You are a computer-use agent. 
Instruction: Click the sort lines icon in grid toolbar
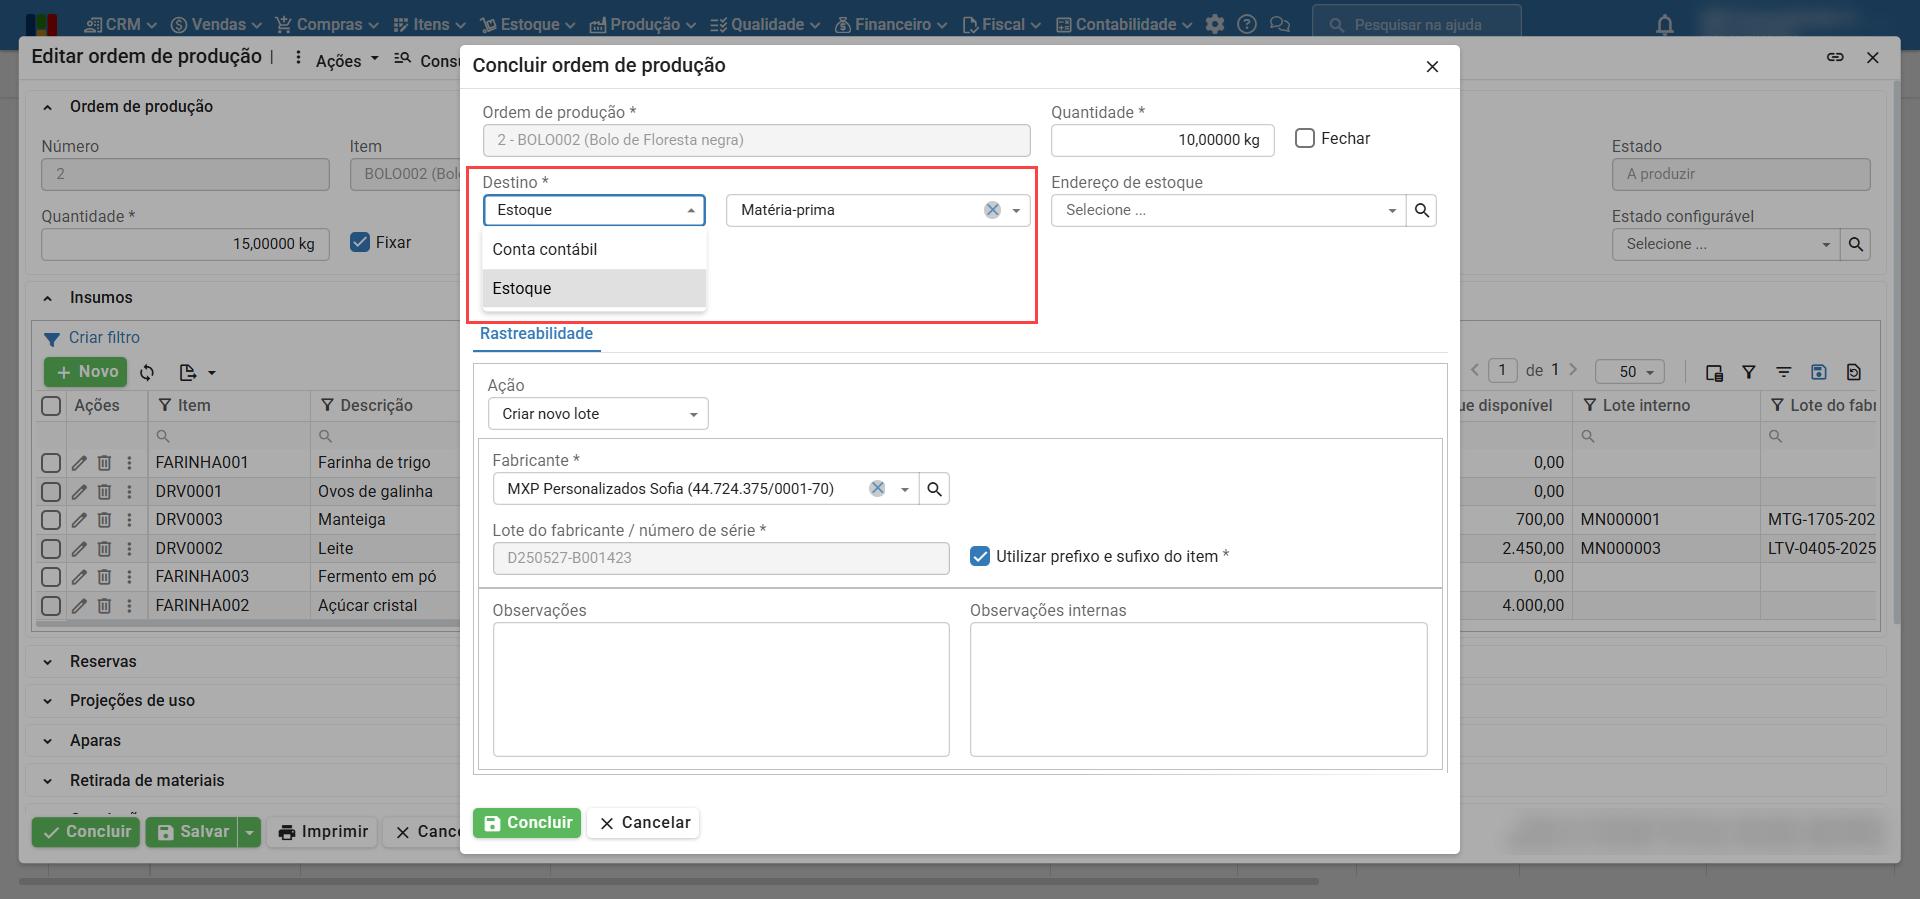1783,372
